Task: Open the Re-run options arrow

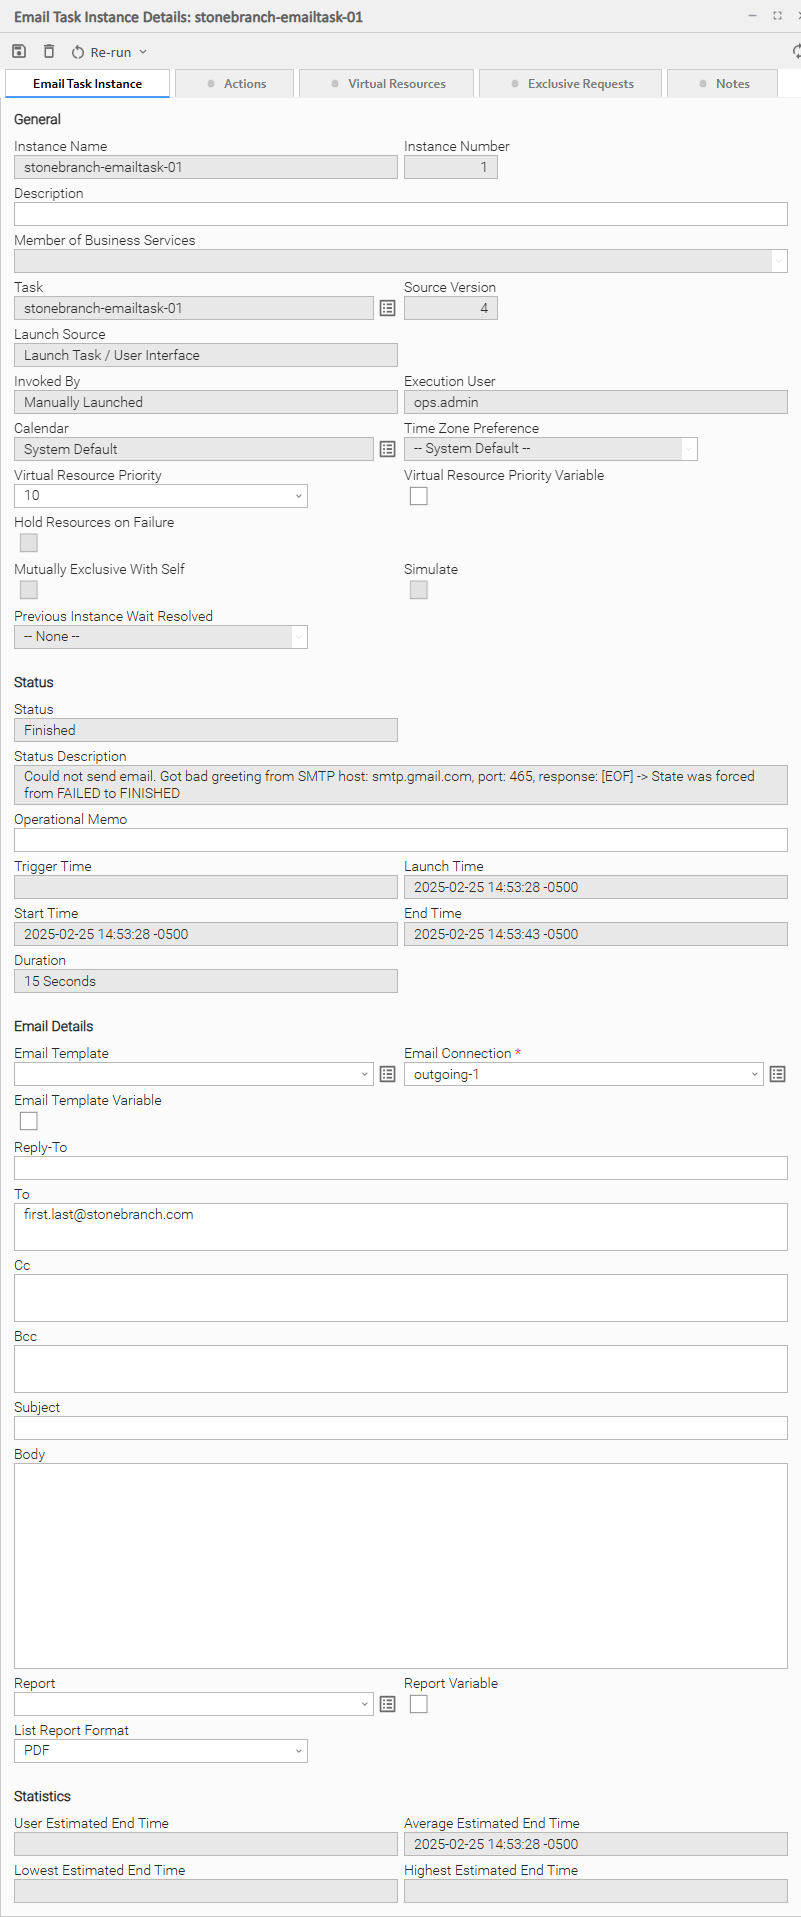Action: 143,52
